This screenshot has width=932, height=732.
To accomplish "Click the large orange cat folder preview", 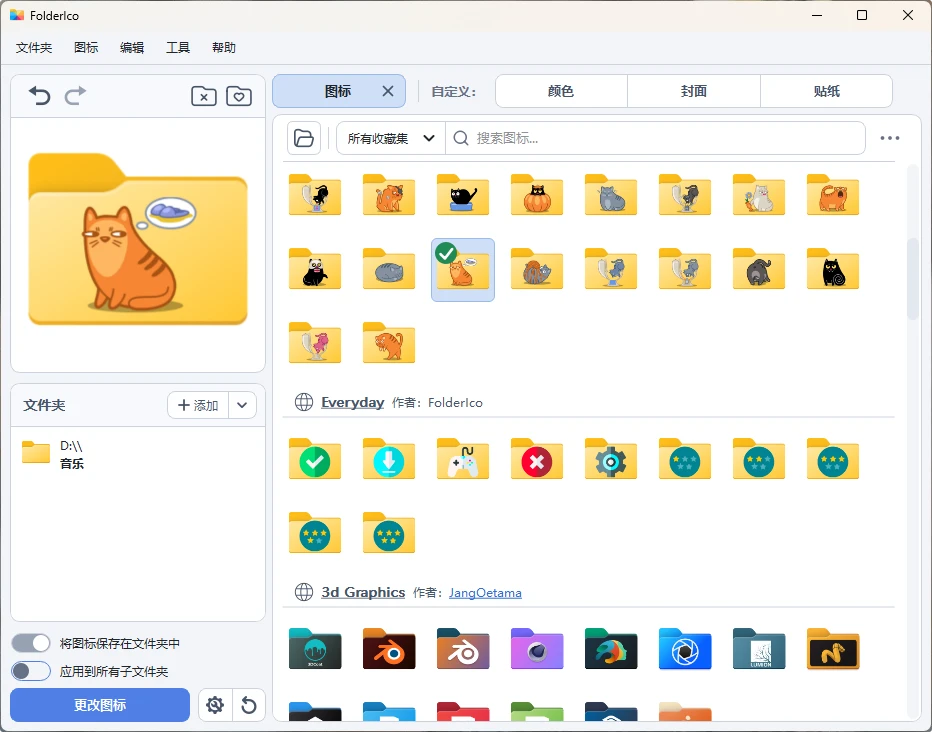I will (138, 239).
